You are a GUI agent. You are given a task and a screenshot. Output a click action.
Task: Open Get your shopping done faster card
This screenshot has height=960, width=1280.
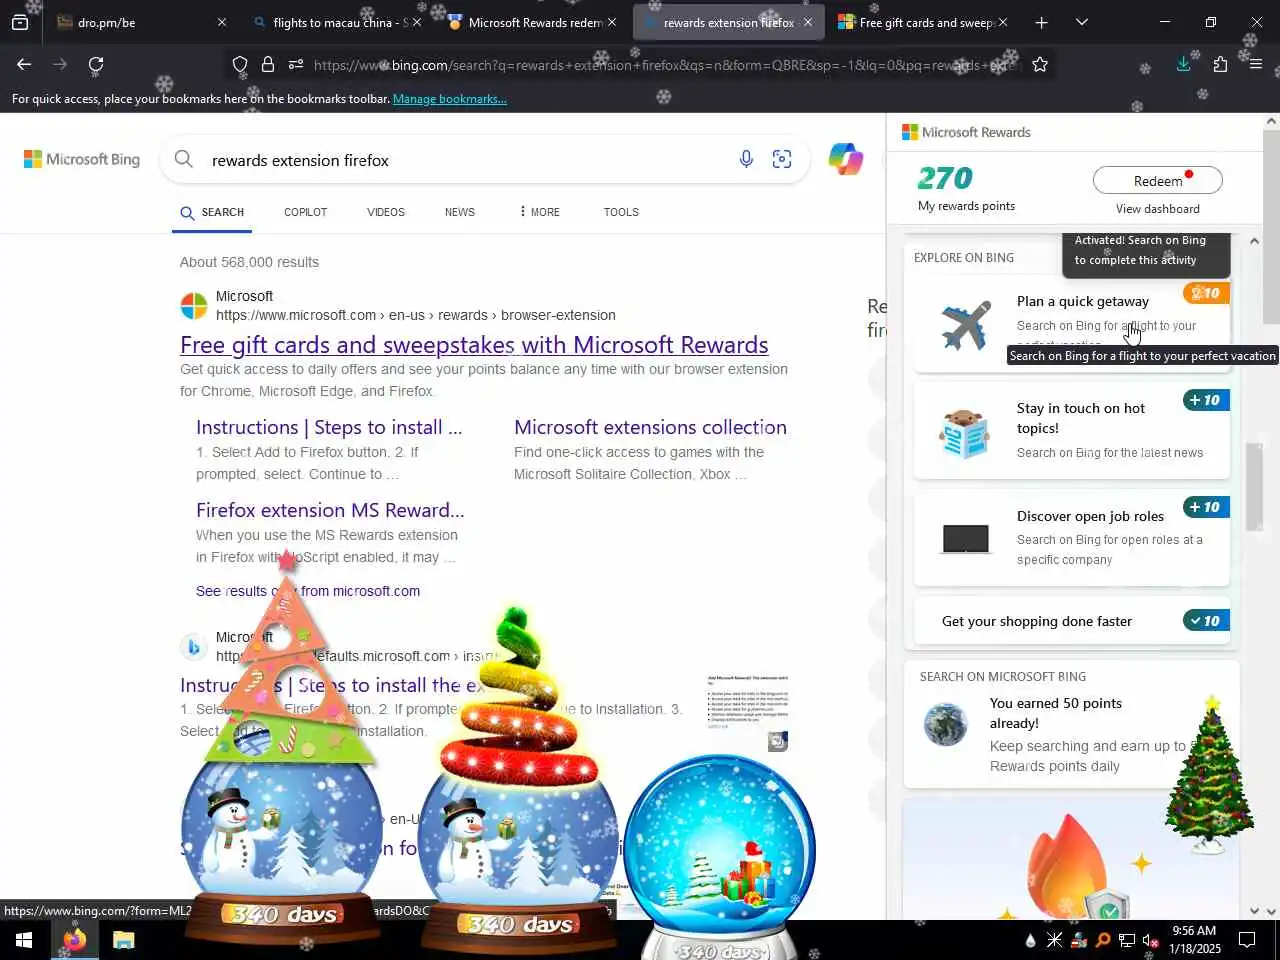(x=1072, y=621)
